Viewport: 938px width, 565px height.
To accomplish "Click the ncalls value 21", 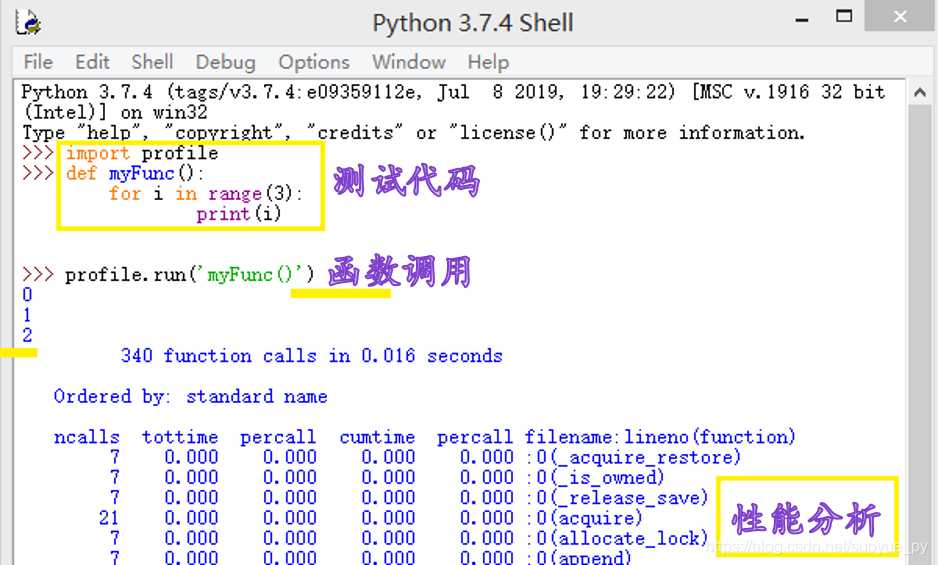I will (109, 518).
